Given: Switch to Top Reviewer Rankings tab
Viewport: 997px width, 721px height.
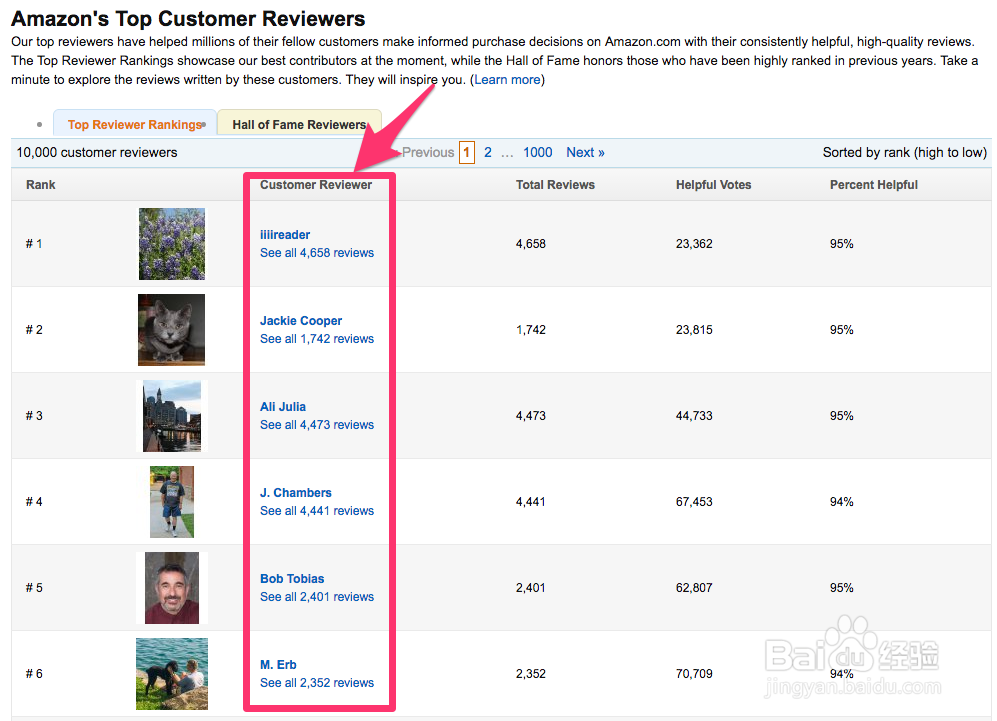Looking at the screenshot, I should point(134,125).
